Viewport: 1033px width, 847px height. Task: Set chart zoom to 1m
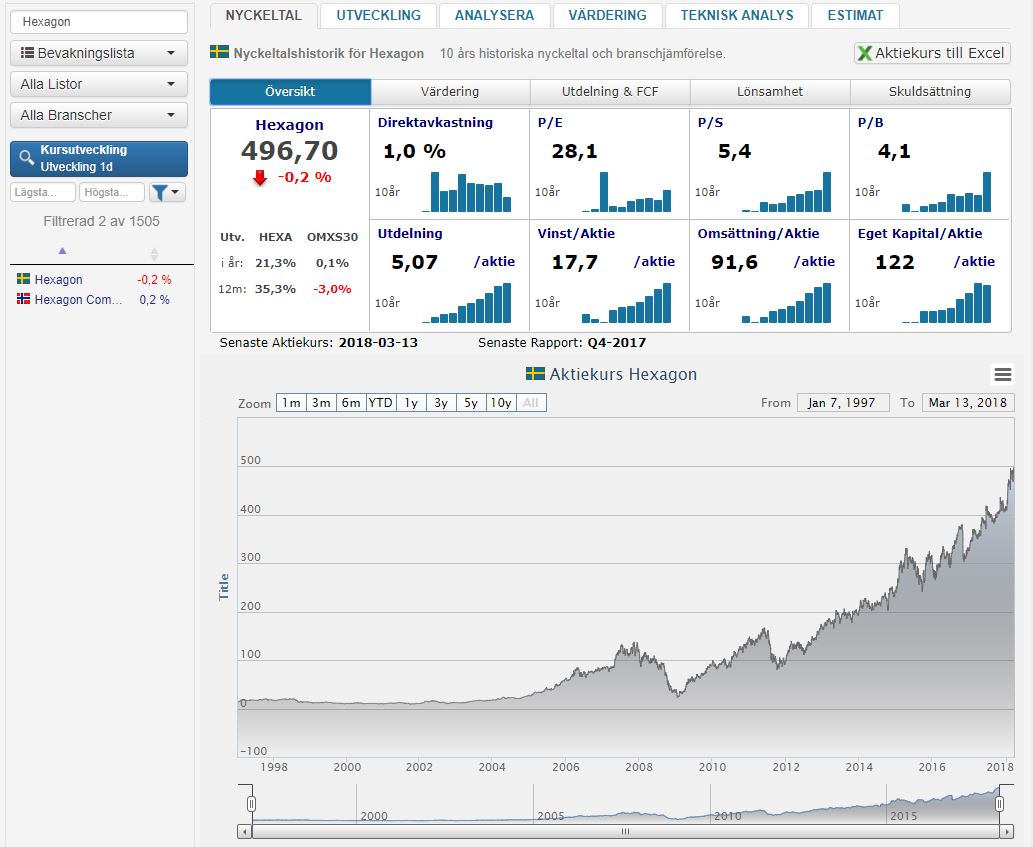click(291, 402)
